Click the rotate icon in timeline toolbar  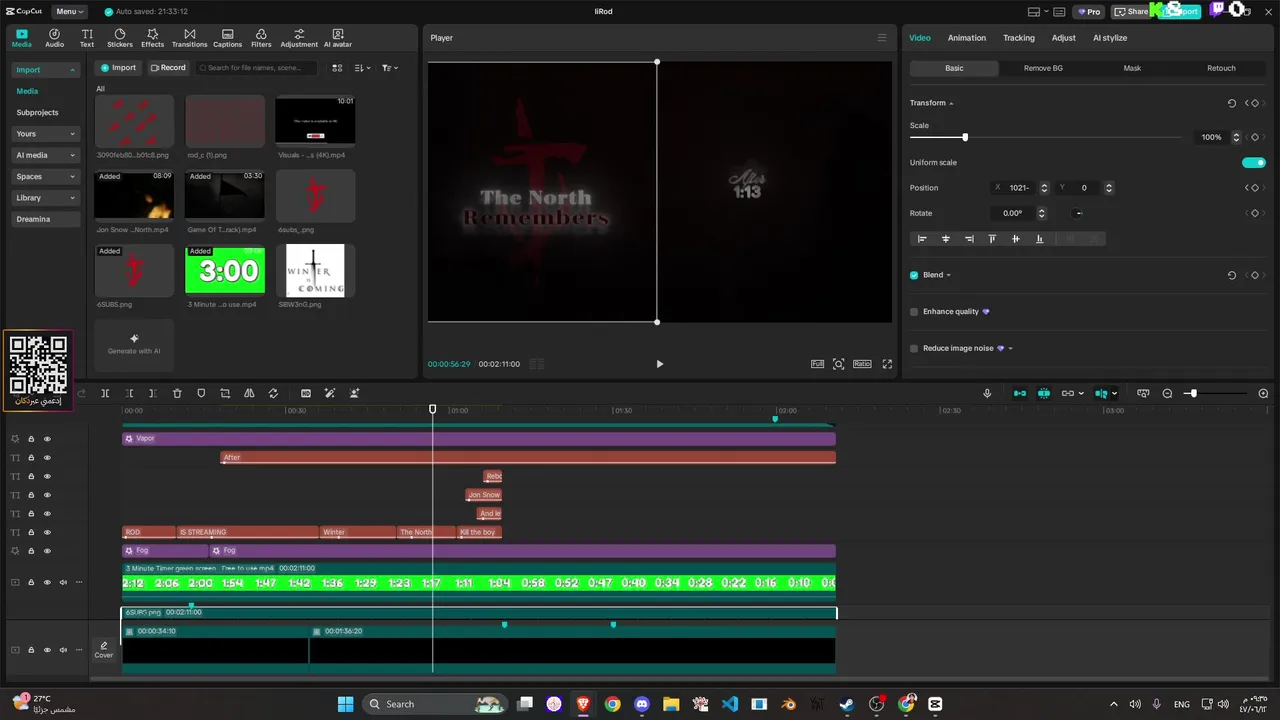(x=273, y=394)
